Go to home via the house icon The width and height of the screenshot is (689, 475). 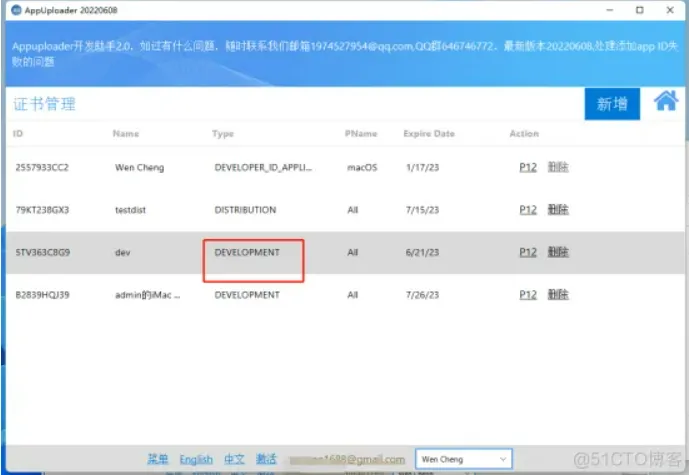666,102
